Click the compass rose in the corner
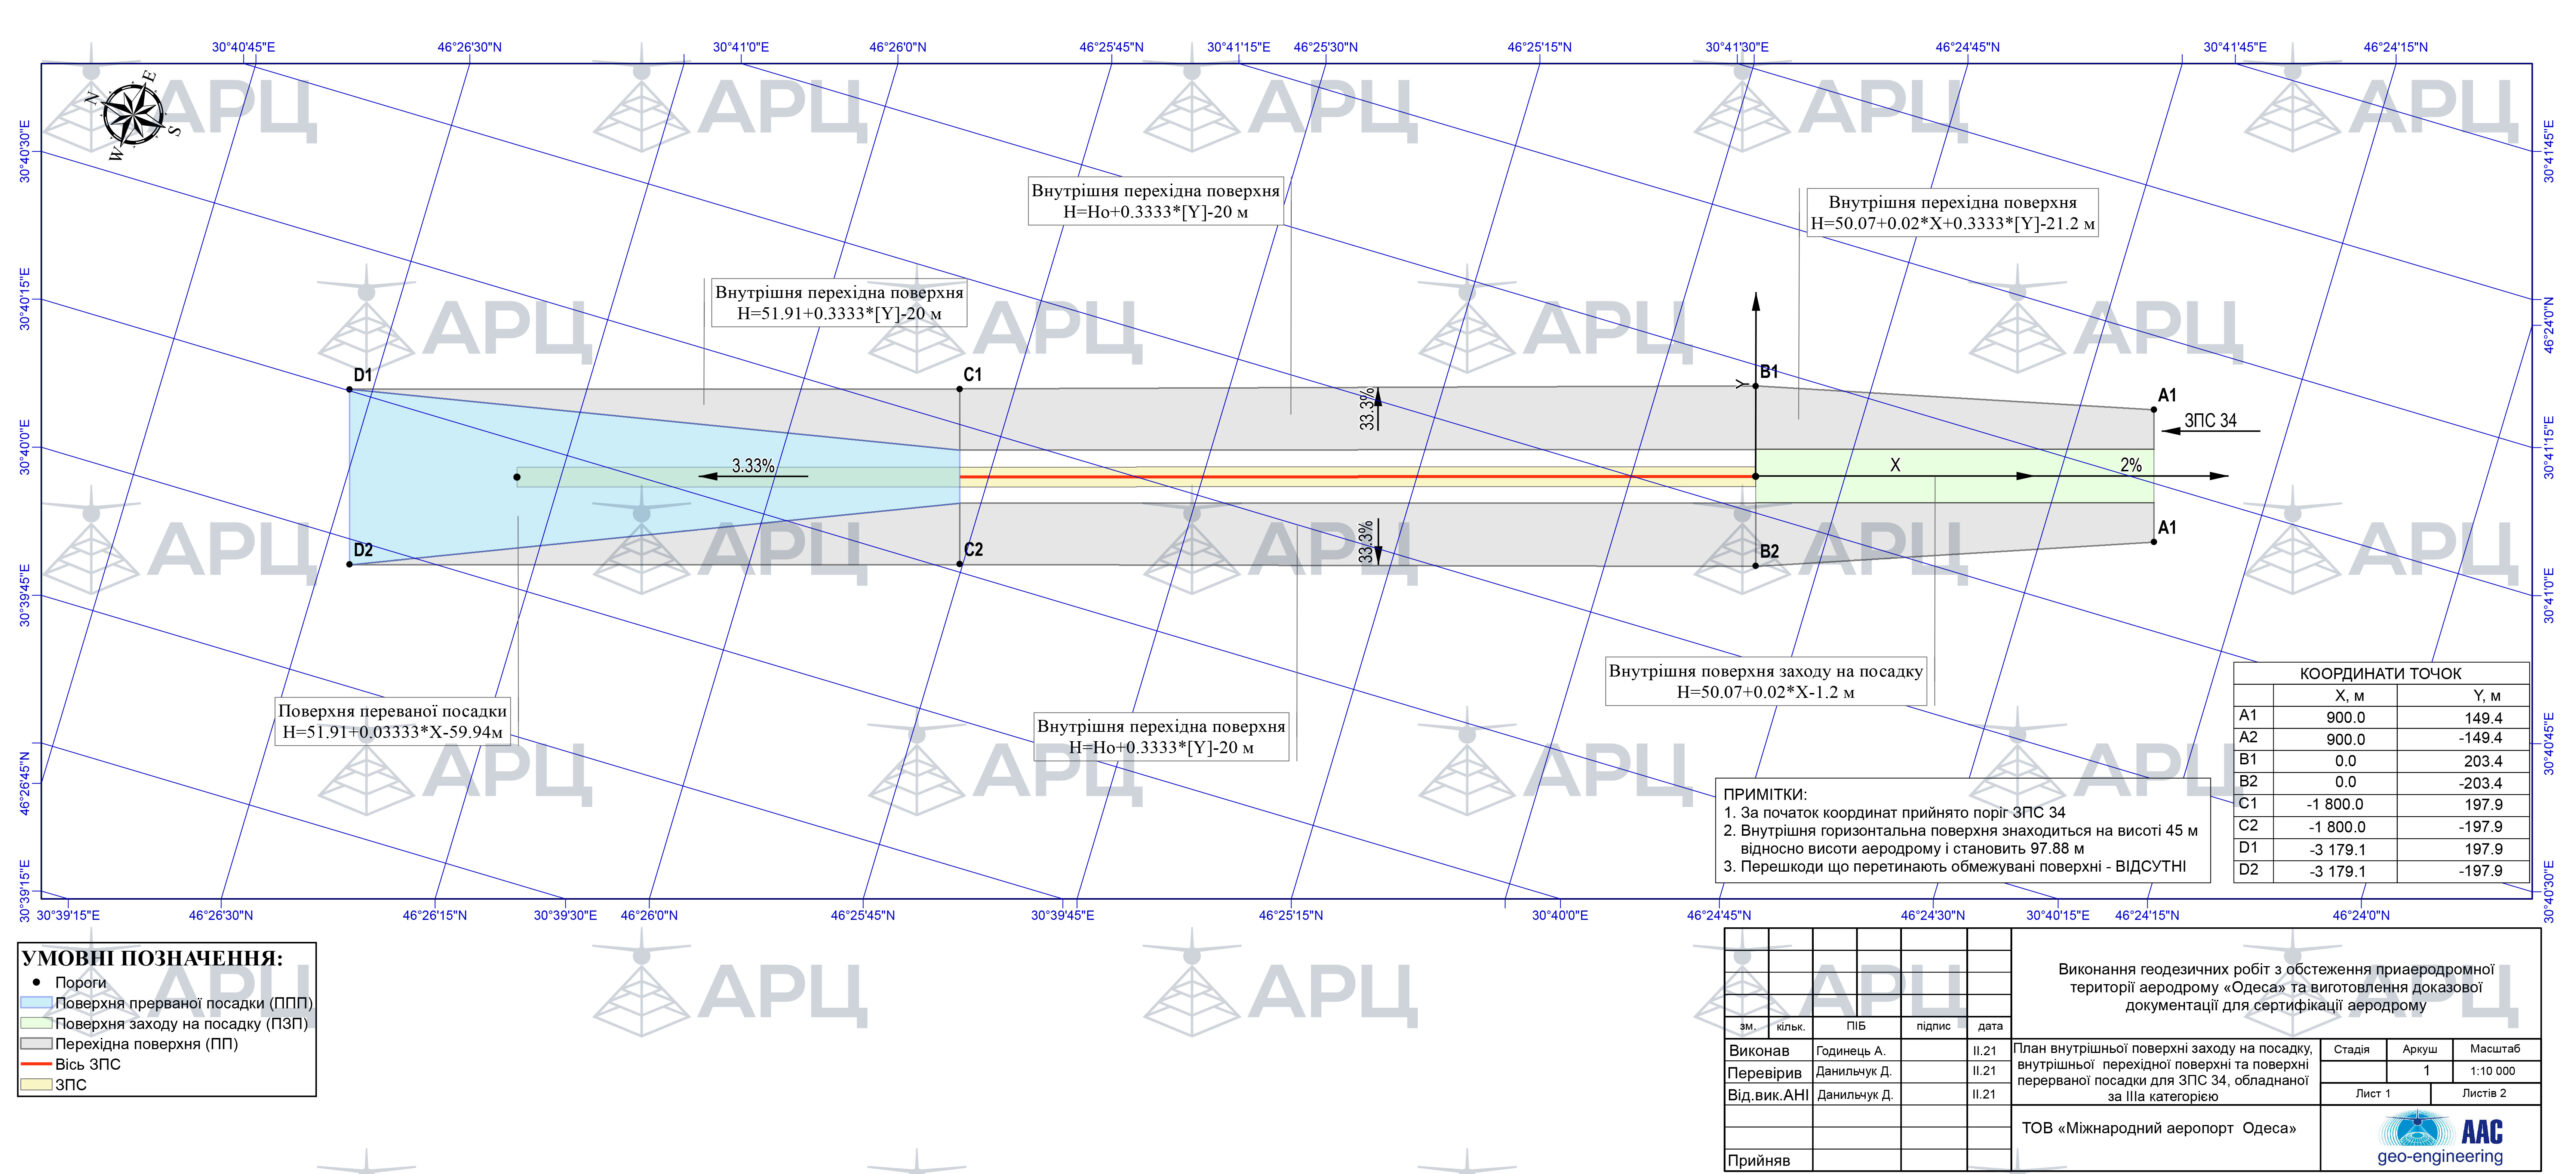2560x1174 pixels. tap(135, 114)
